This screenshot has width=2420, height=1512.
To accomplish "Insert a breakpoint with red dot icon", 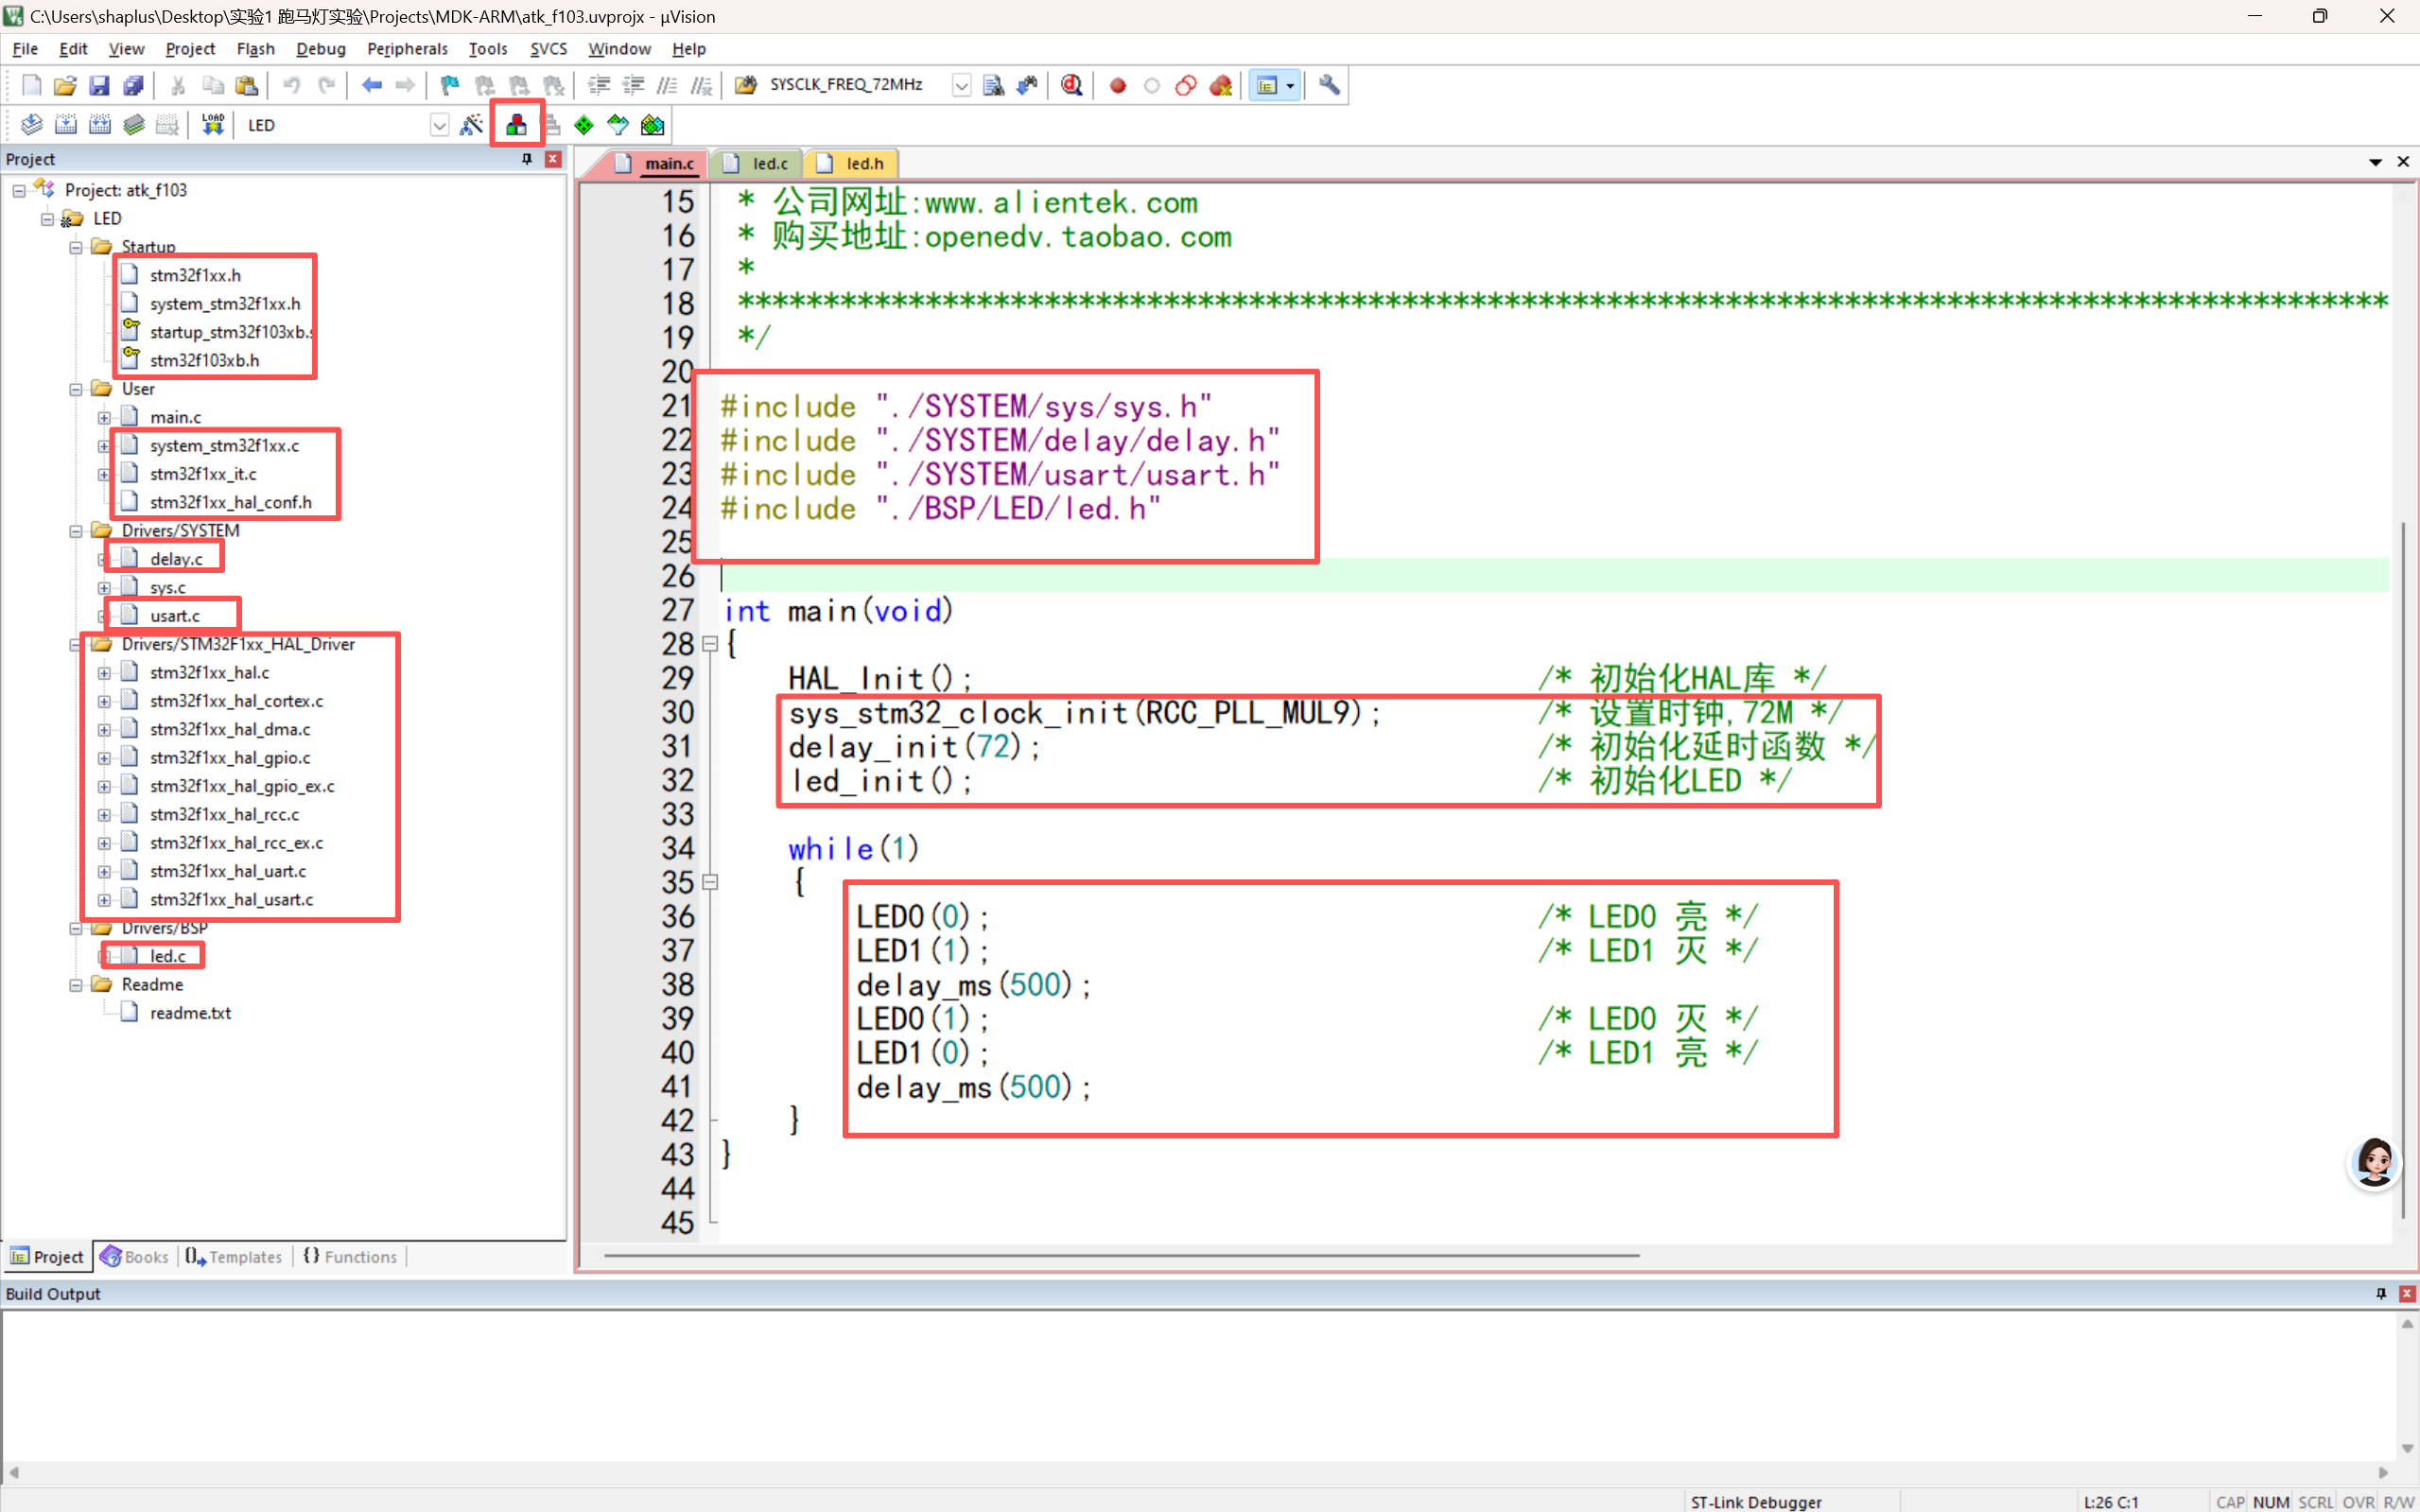I will pyautogui.click(x=1118, y=85).
